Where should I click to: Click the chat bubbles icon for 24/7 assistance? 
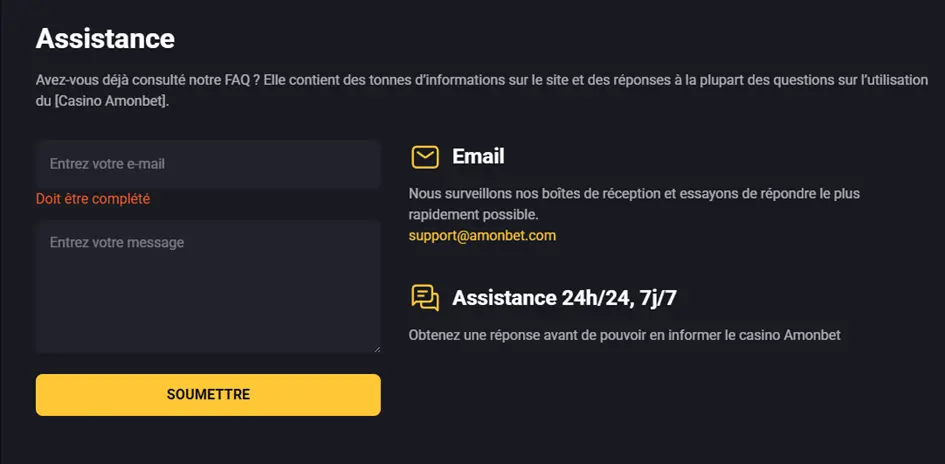coord(425,298)
